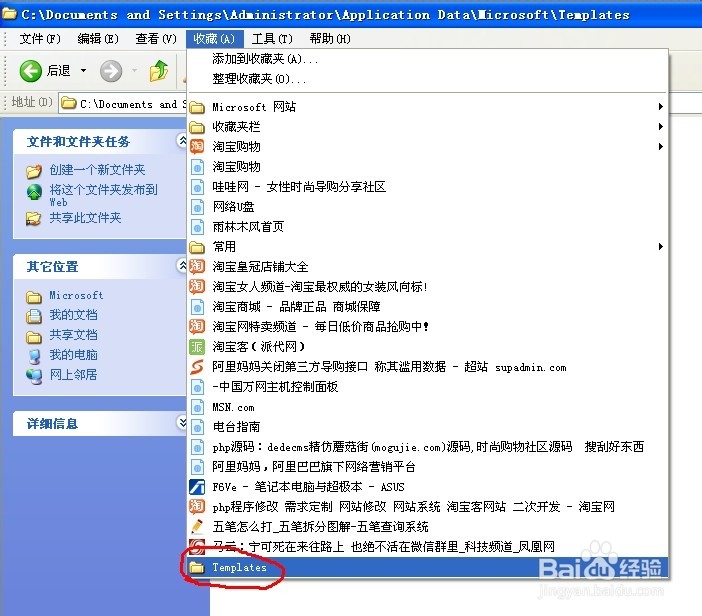This screenshot has height=616, width=702.
Task: Close the 收藏(A) menu
Action: [214, 39]
